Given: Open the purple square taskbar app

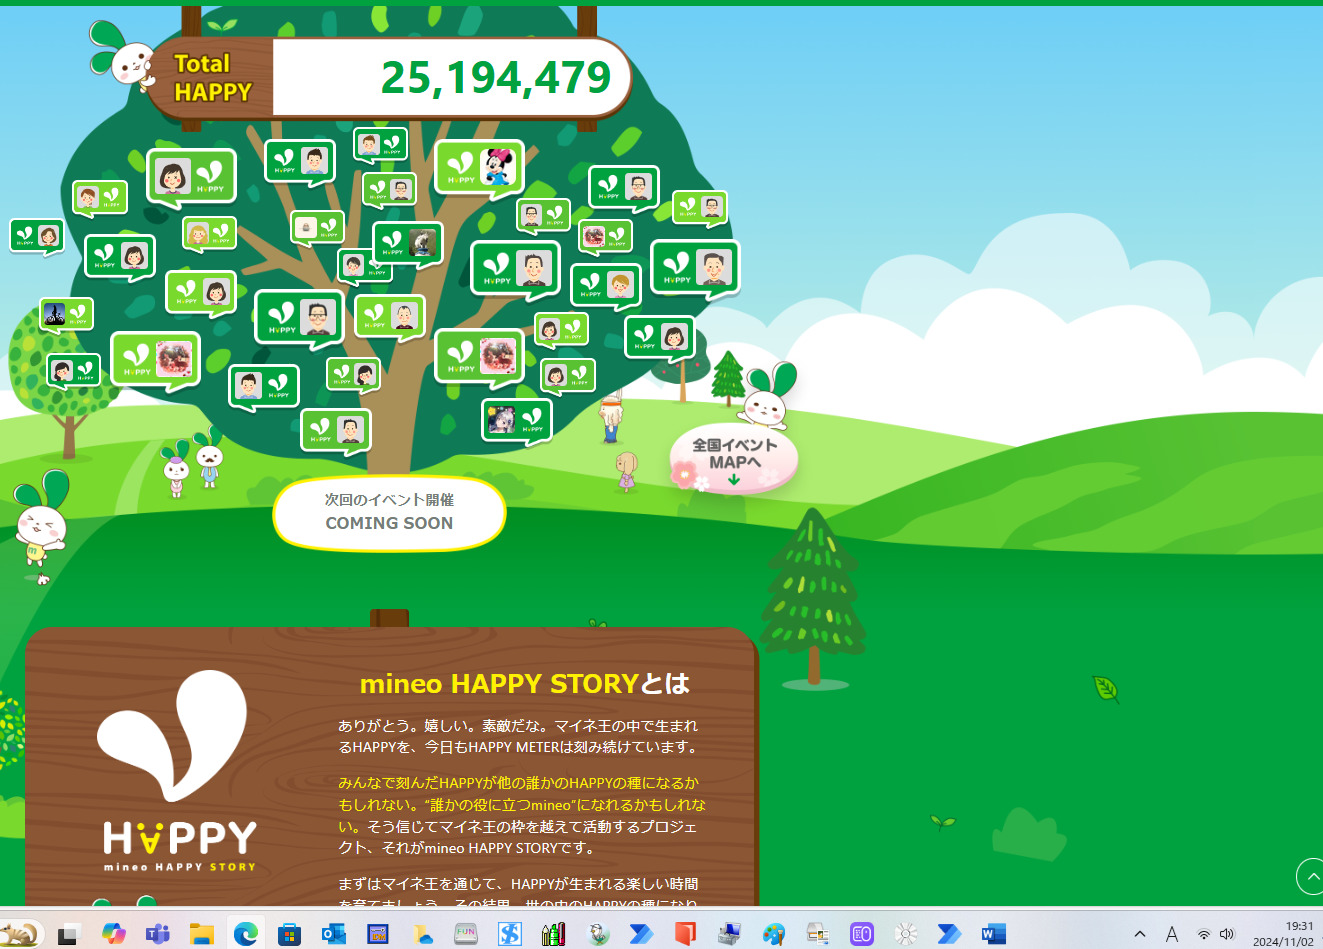Looking at the screenshot, I should click(x=861, y=934).
